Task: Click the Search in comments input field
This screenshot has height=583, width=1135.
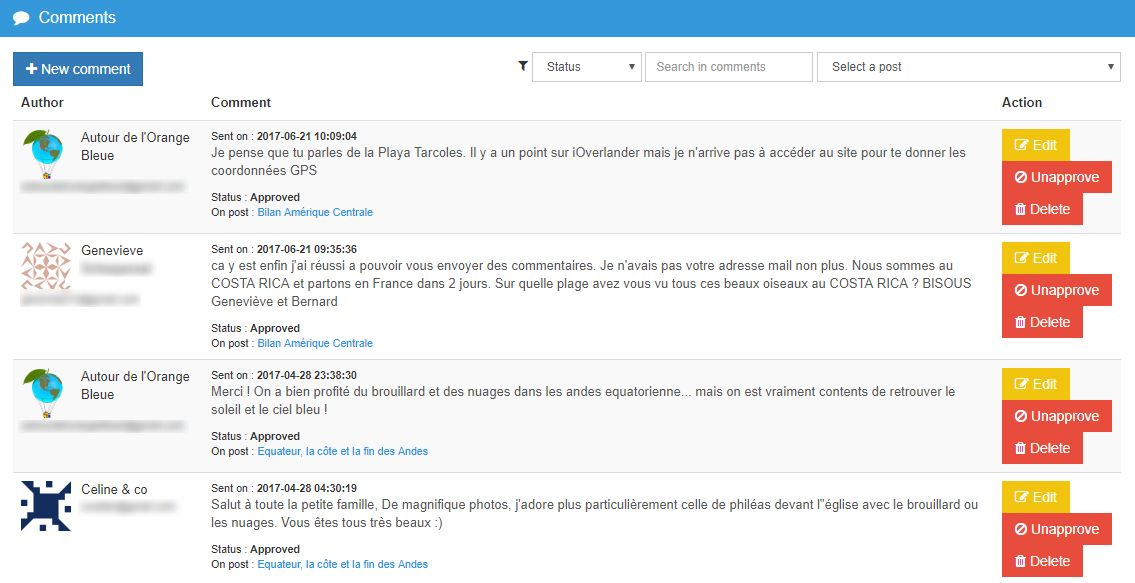Action: click(x=728, y=66)
